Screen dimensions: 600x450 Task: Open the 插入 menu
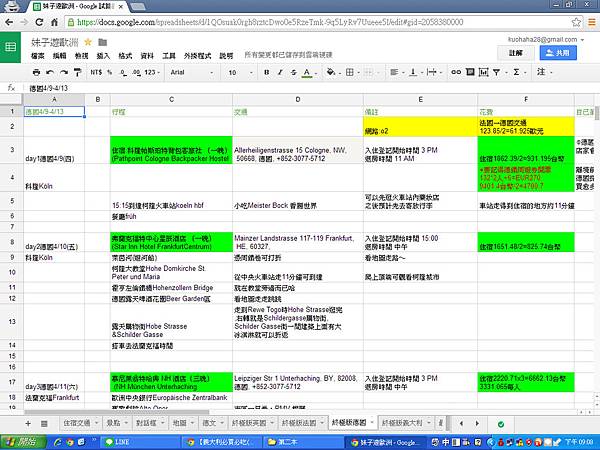pos(103,56)
